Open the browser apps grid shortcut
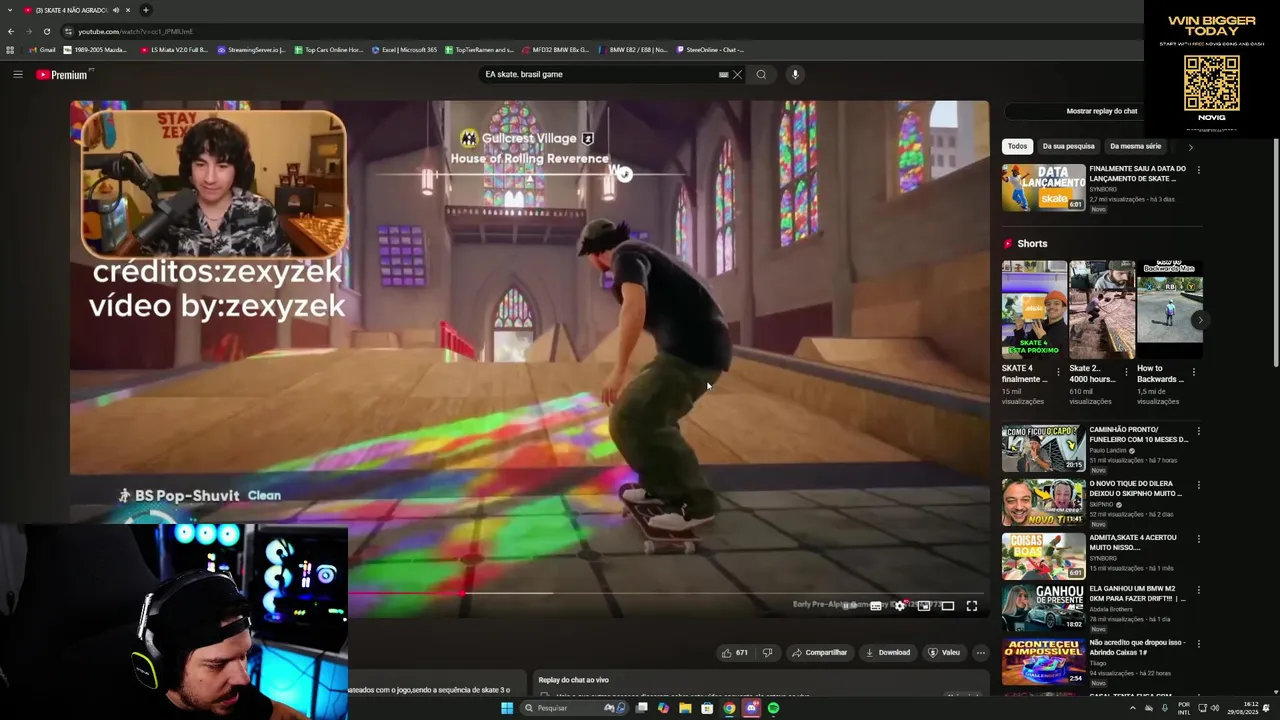 (10, 50)
